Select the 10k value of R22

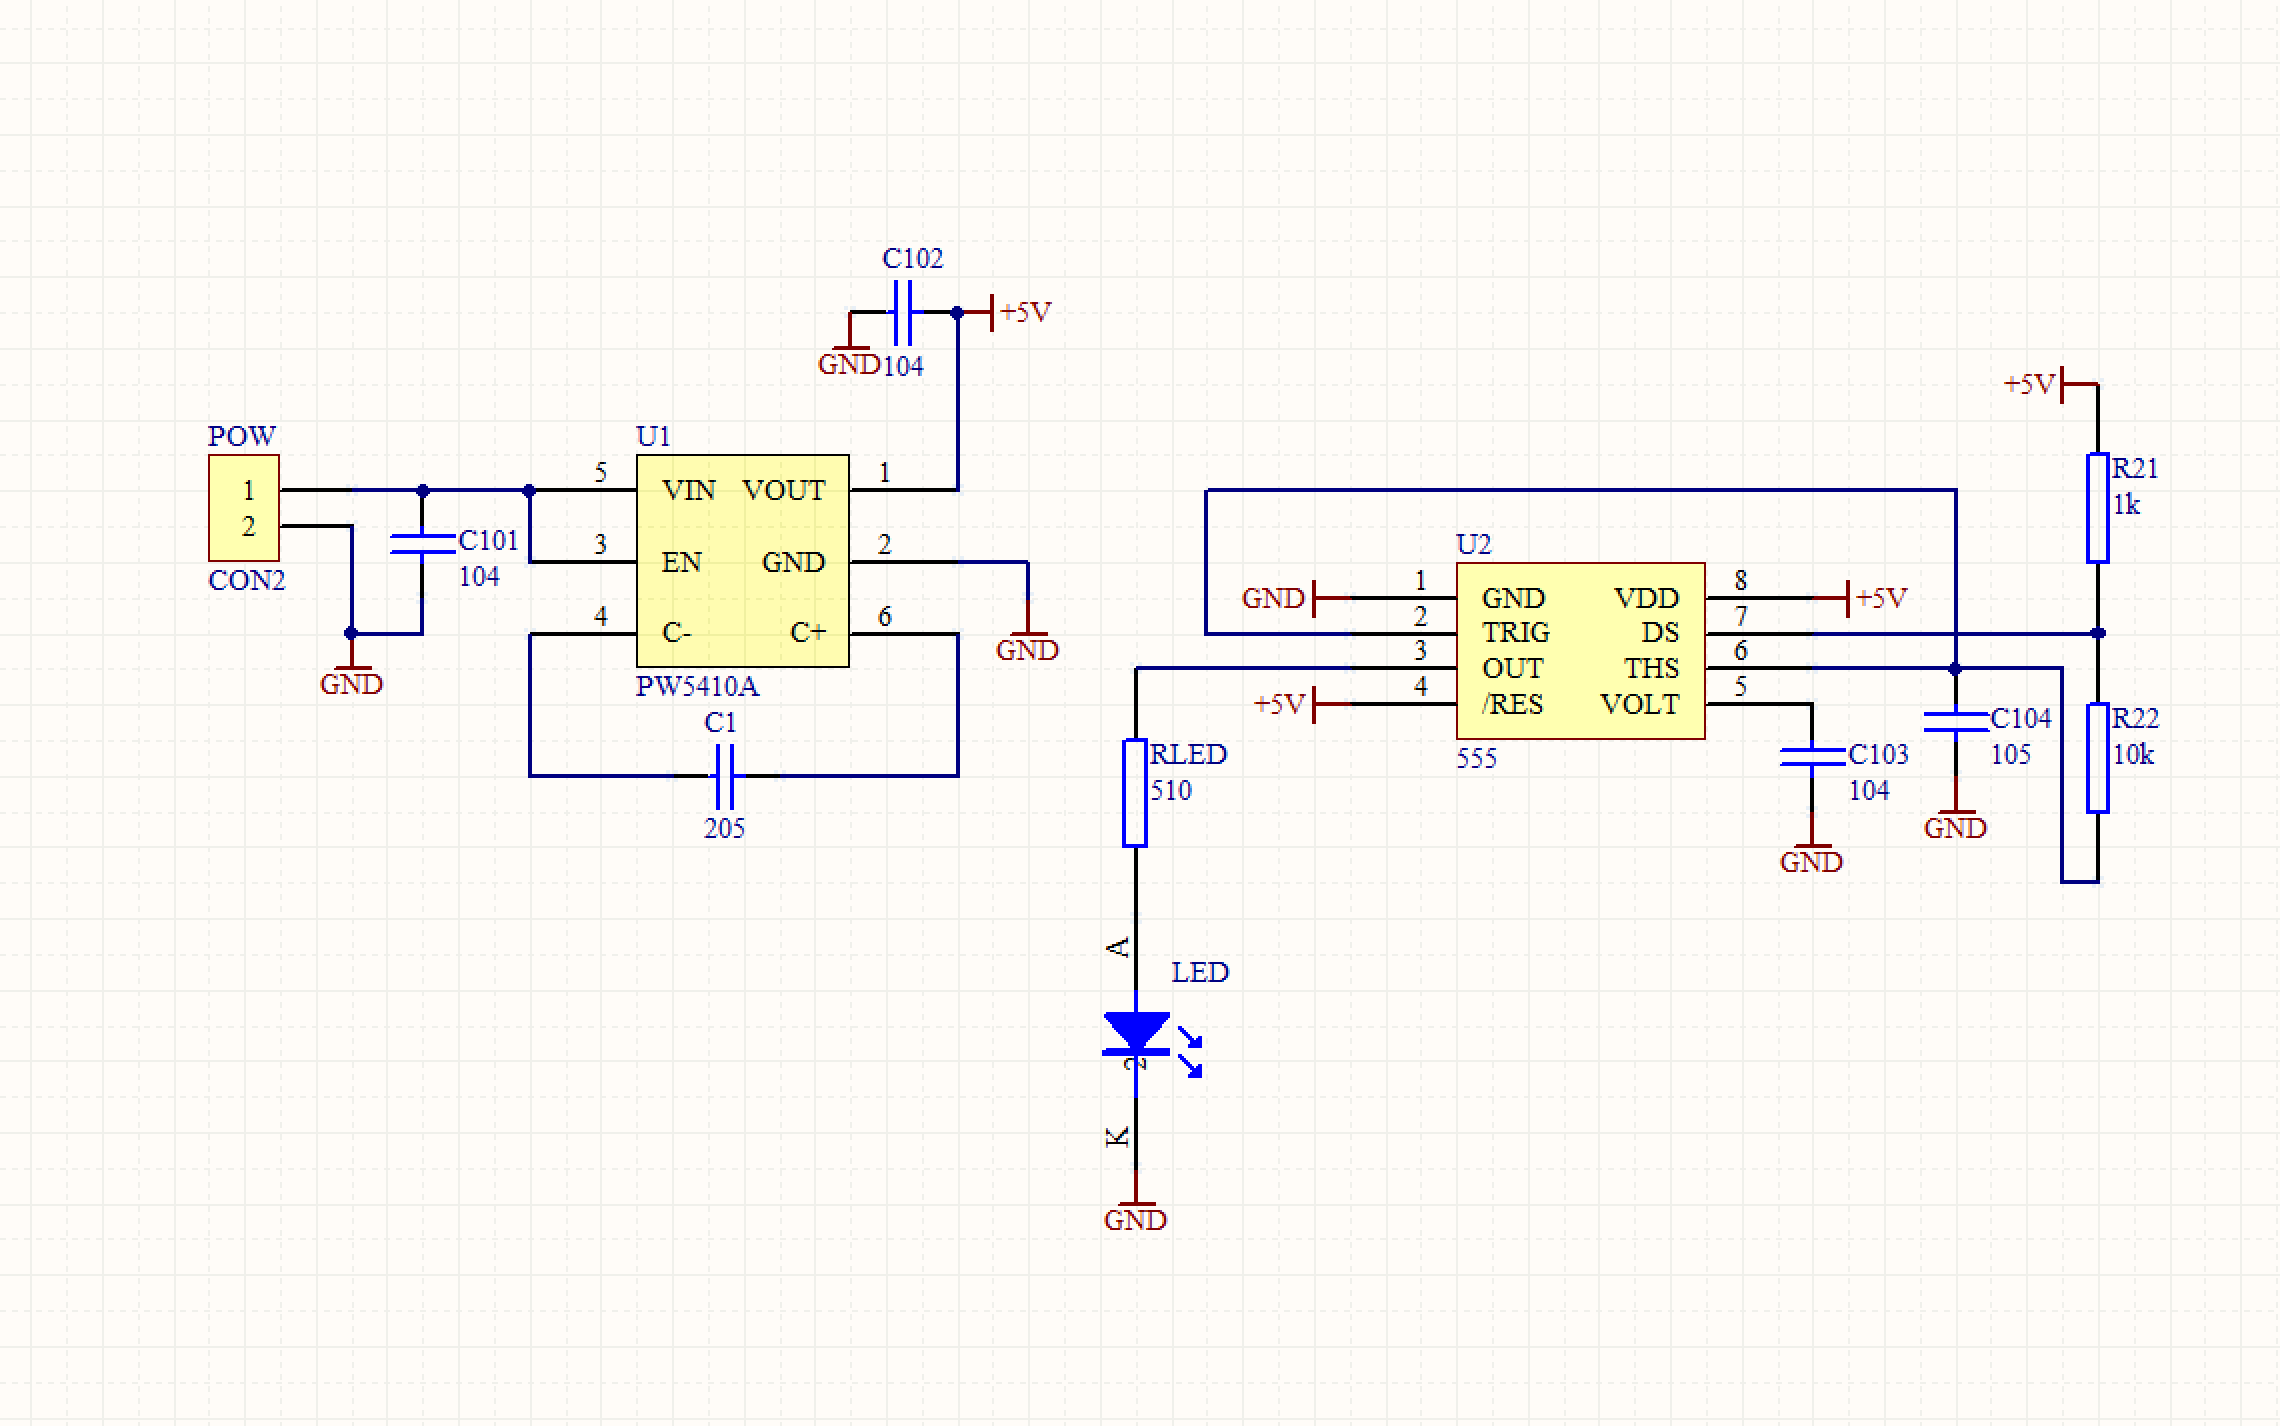click(x=2133, y=755)
